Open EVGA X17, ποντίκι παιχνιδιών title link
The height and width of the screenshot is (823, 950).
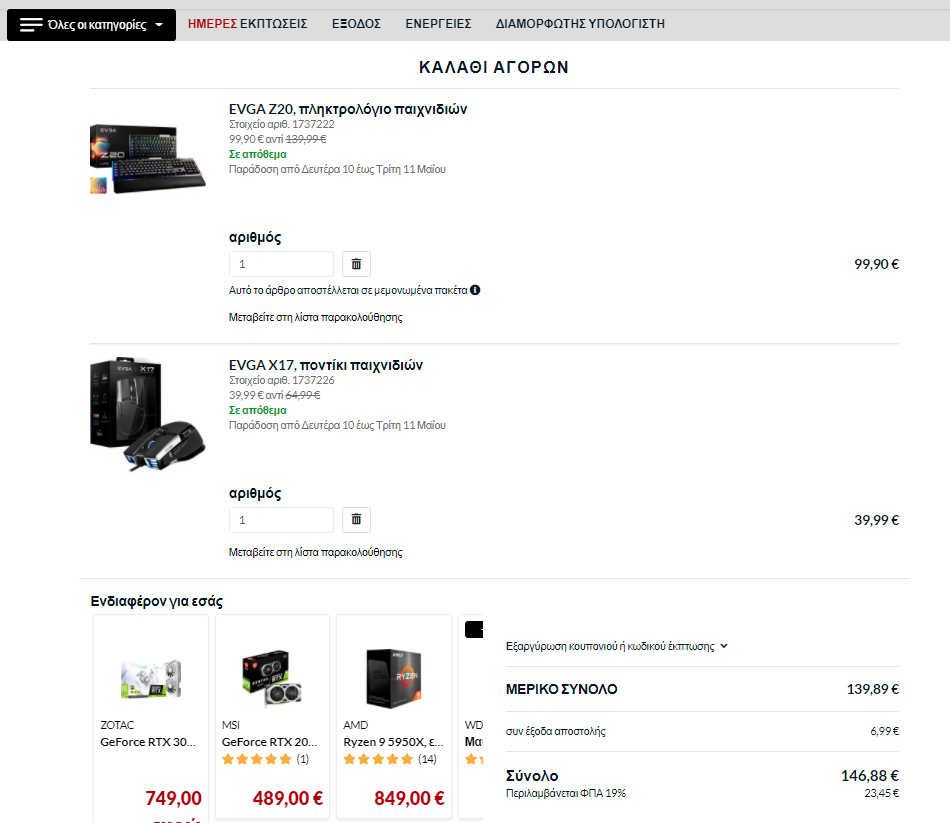(326, 365)
